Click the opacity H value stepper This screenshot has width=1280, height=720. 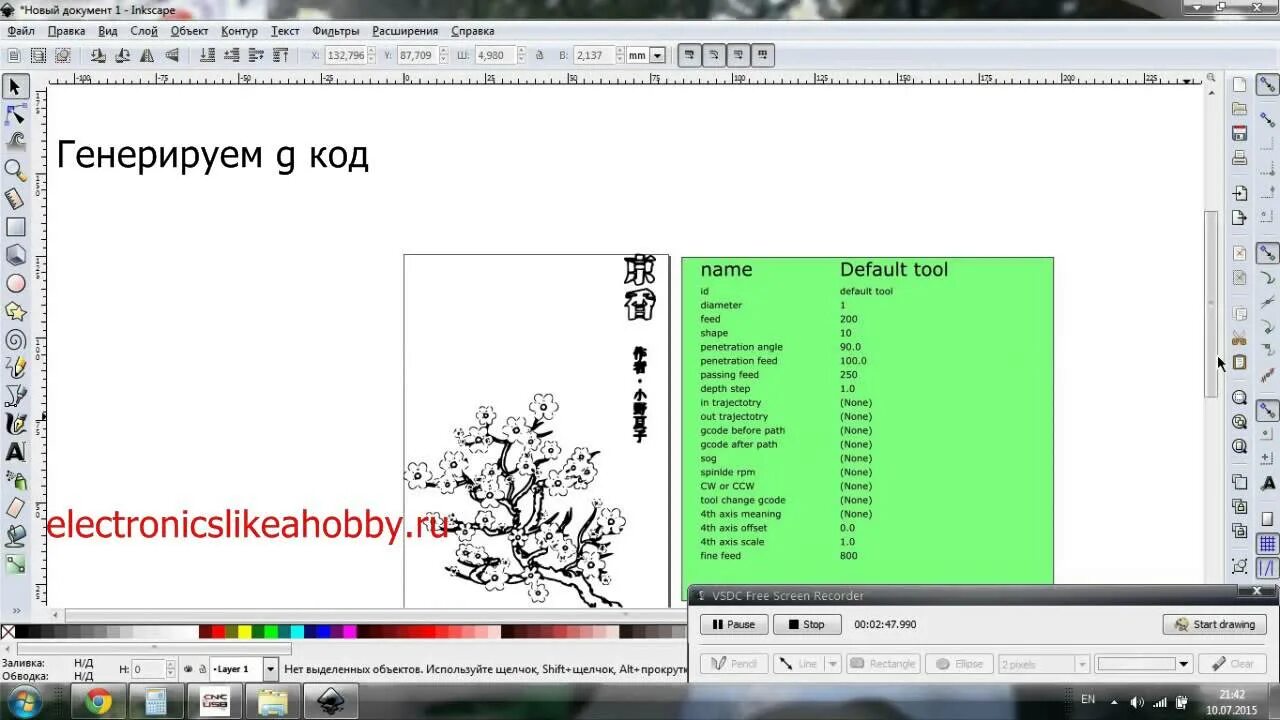[170, 669]
